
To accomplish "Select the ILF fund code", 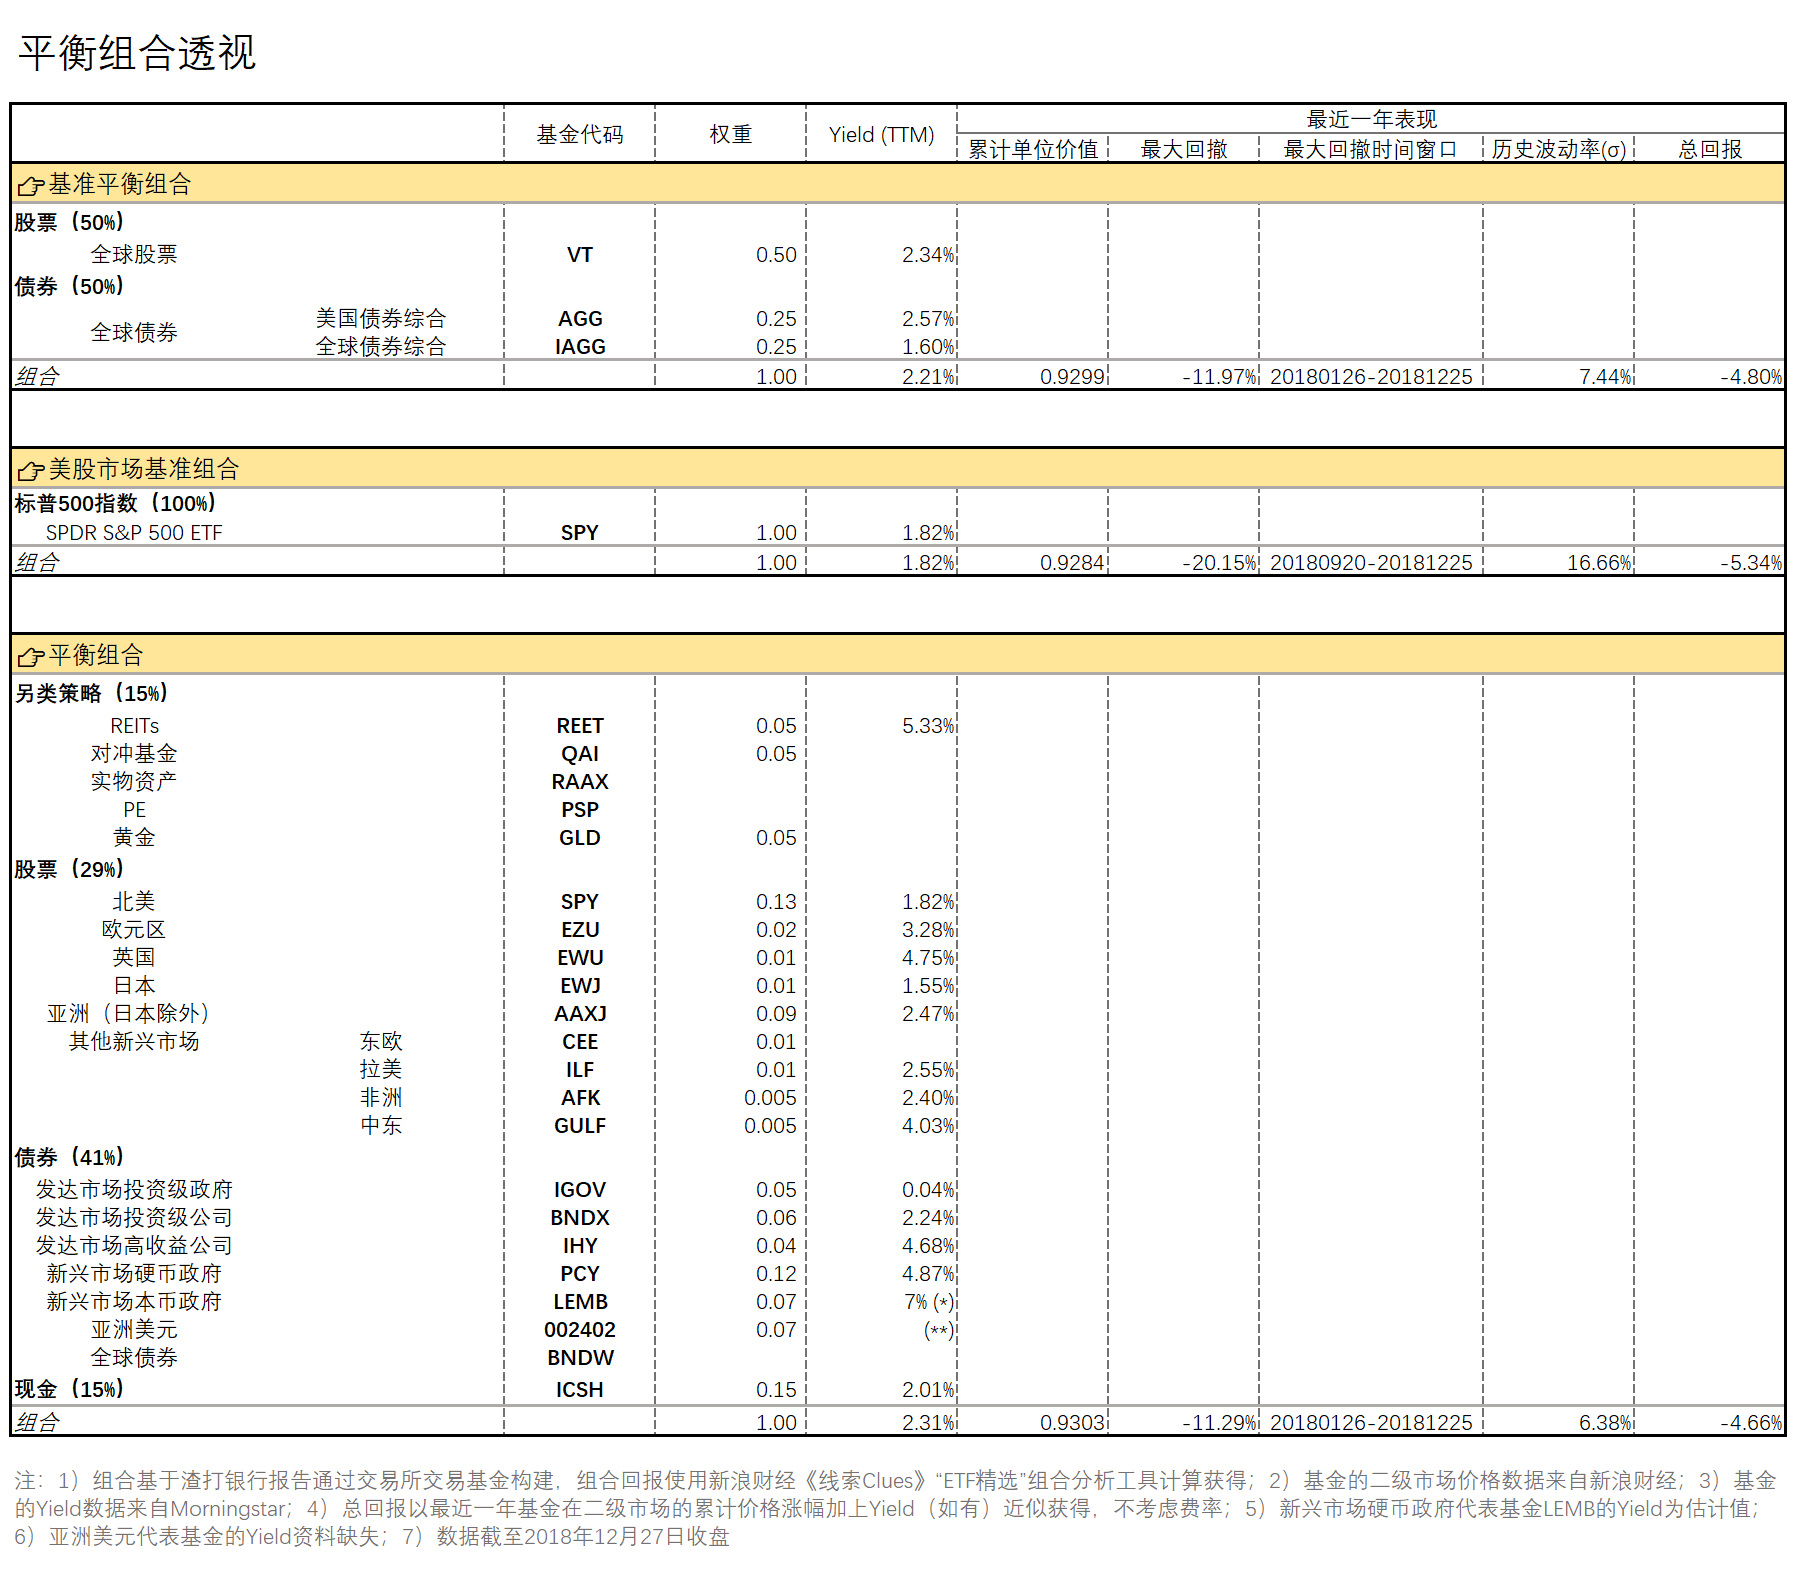I will pos(580,1070).
